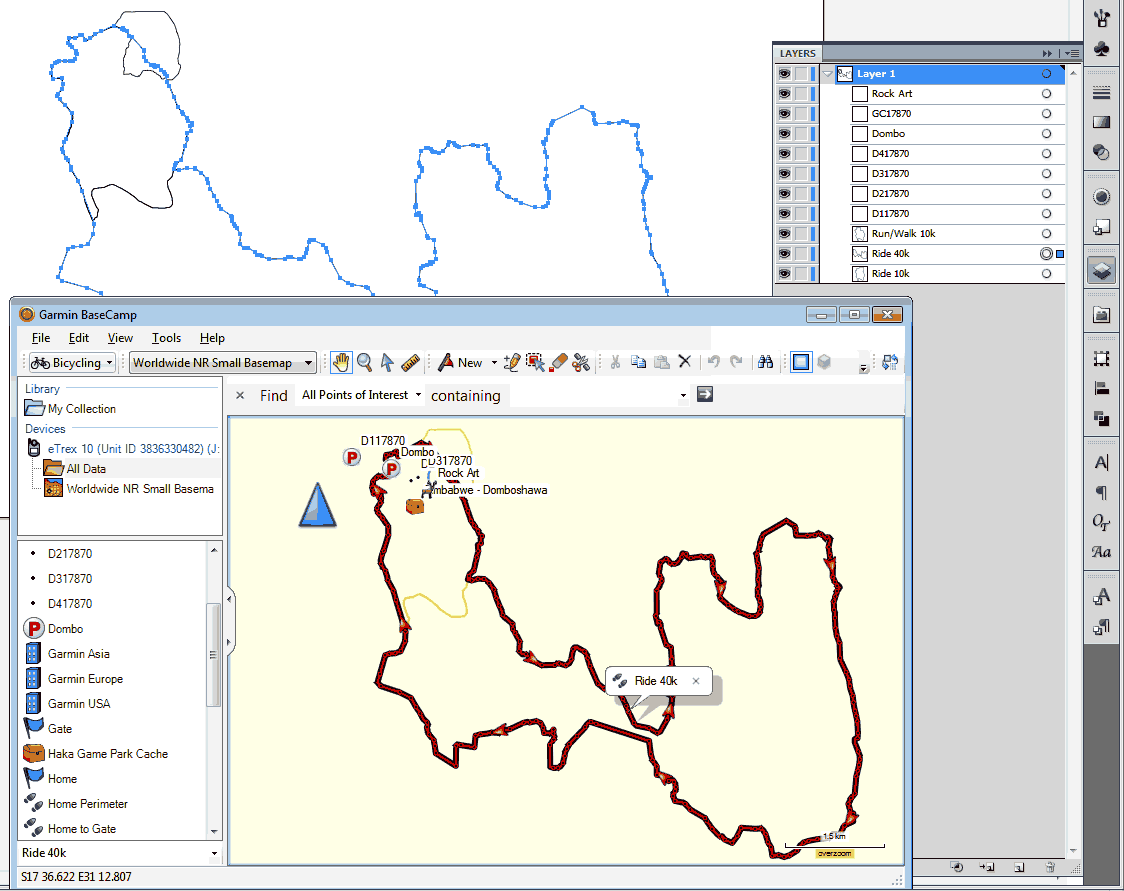Select the Pan hand tool in BaseCamp
This screenshot has height=891, width=1124.
(x=342, y=362)
